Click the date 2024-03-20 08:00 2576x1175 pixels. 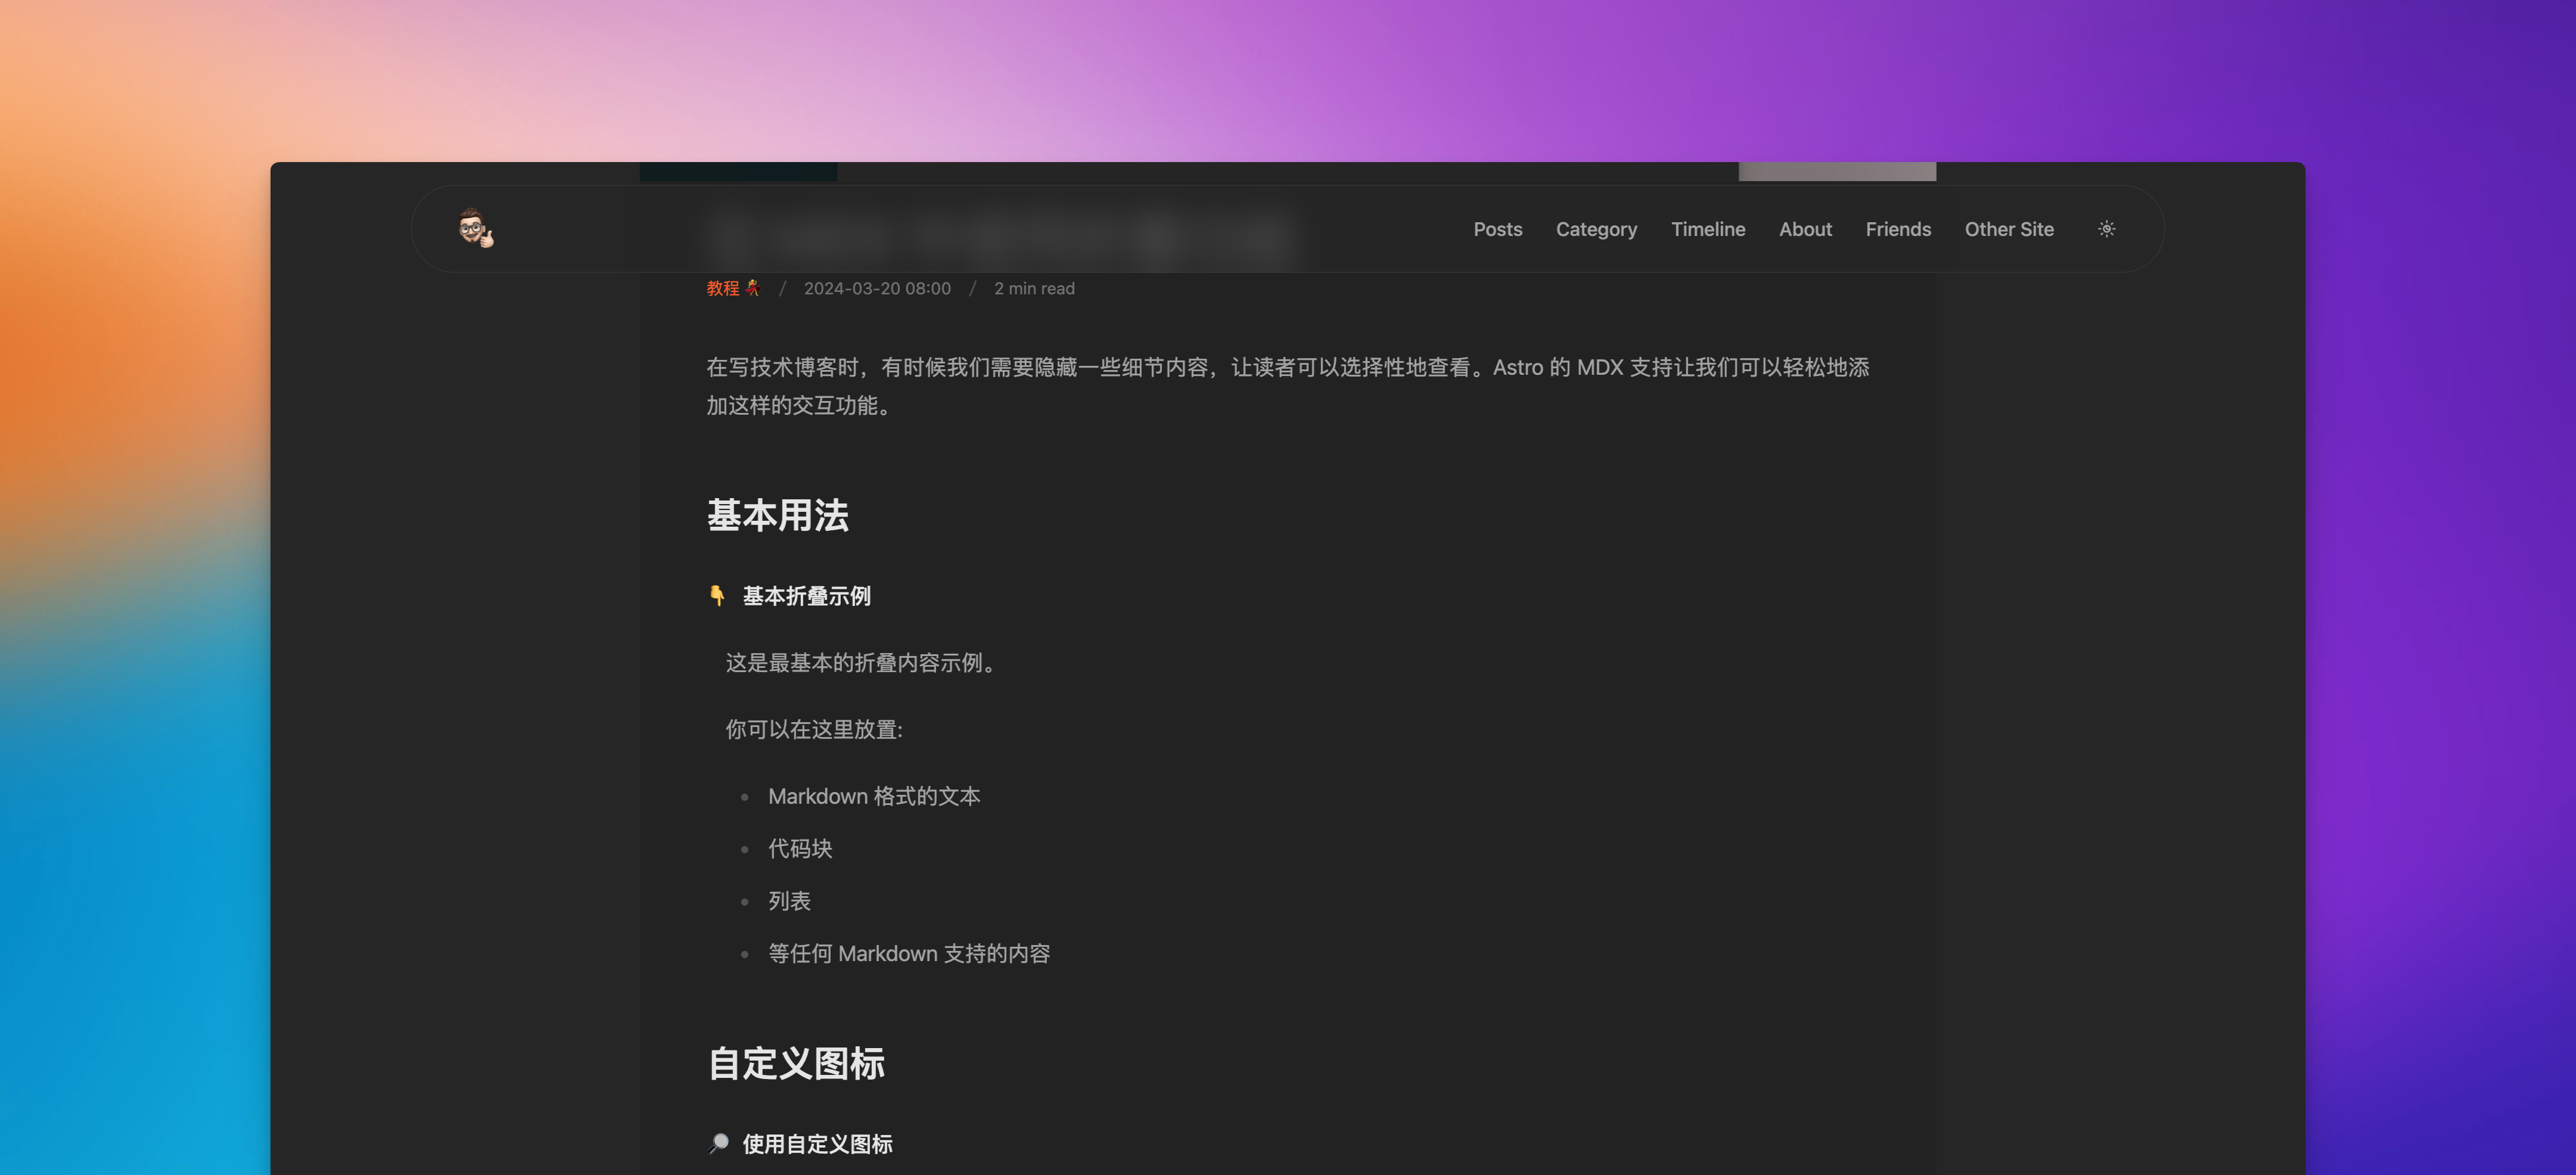click(877, 288)
